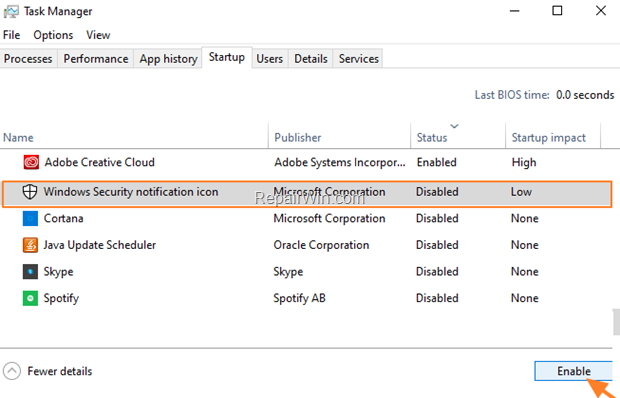Open the View menu

tap(98, 35)
